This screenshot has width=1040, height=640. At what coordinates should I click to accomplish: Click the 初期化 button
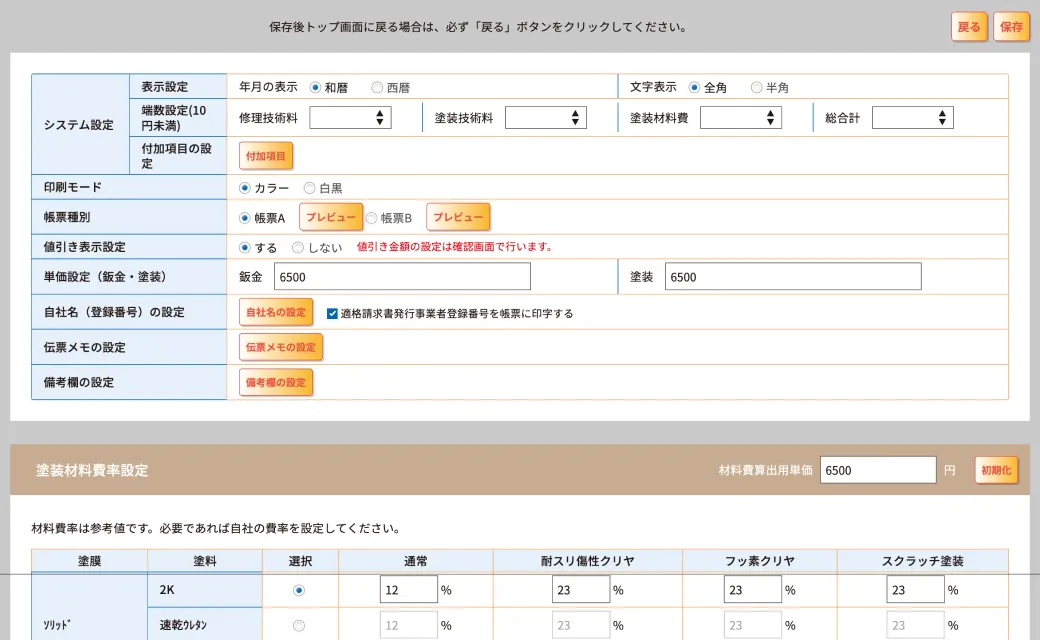pos(996,470)
